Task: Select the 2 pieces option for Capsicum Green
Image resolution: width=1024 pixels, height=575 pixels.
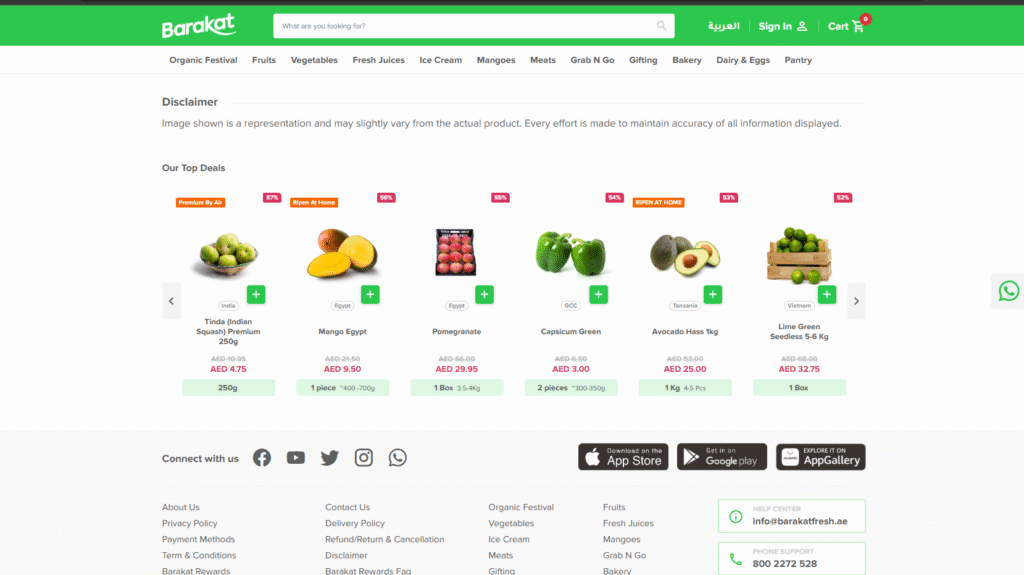Action: (x=571, y=387)
